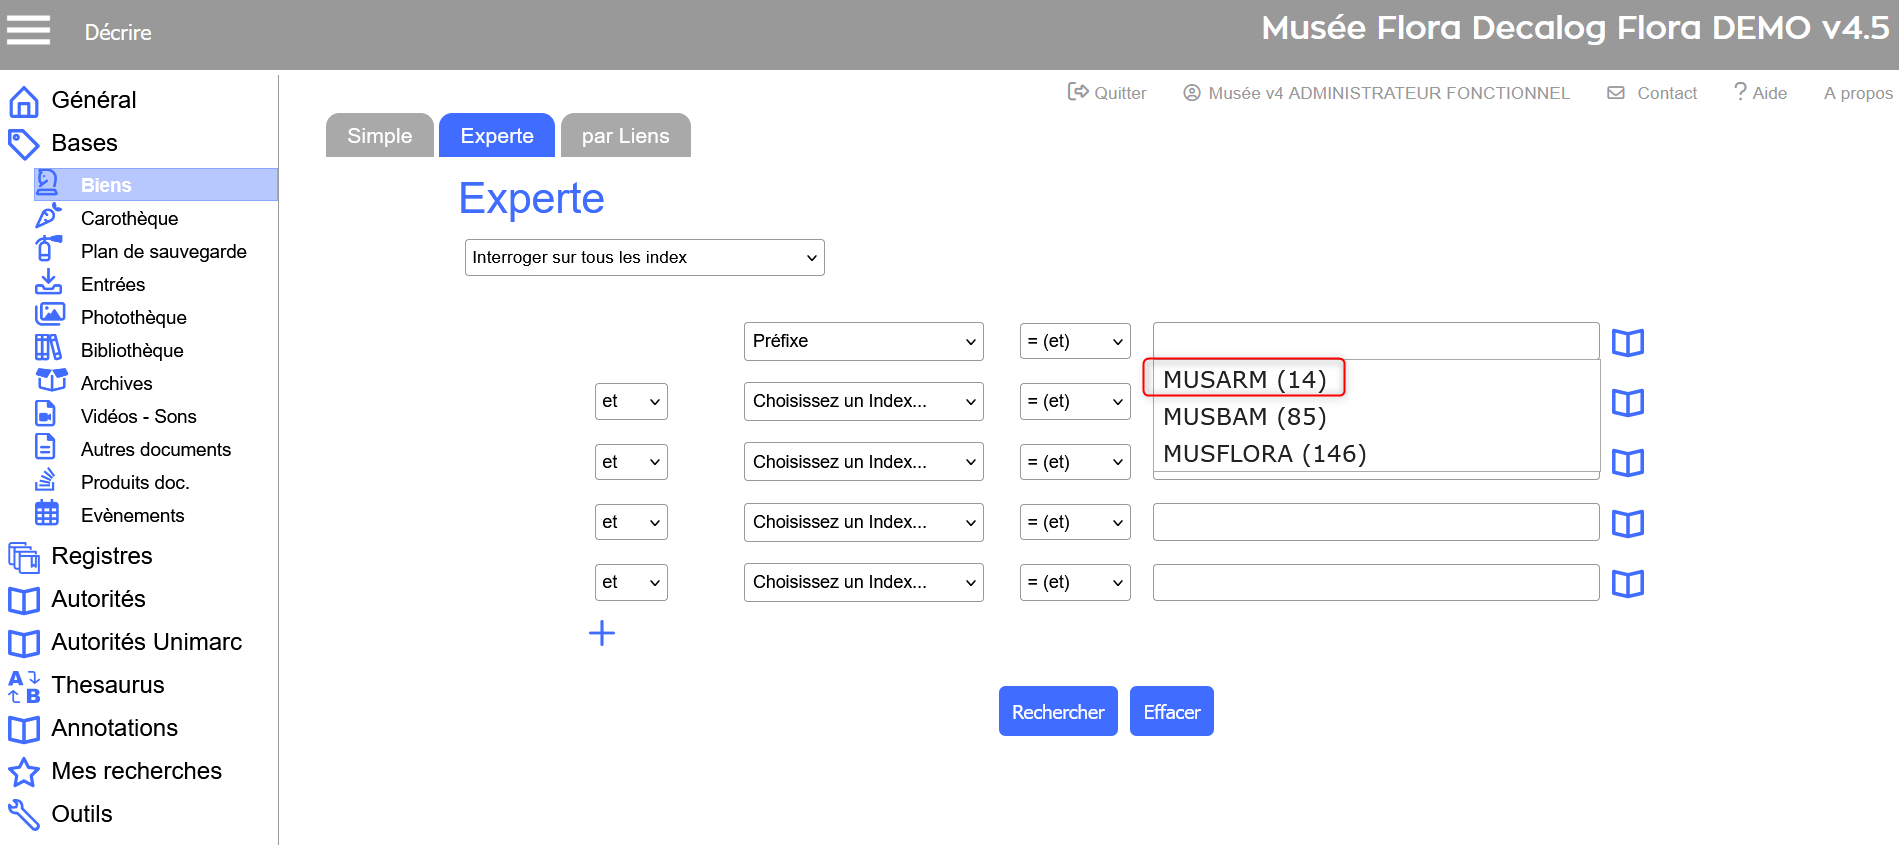Open the first 'et' boolean operator dropdown
Image resolution: width=1899 pixels, height=845 pixels.
click(630, 401)
